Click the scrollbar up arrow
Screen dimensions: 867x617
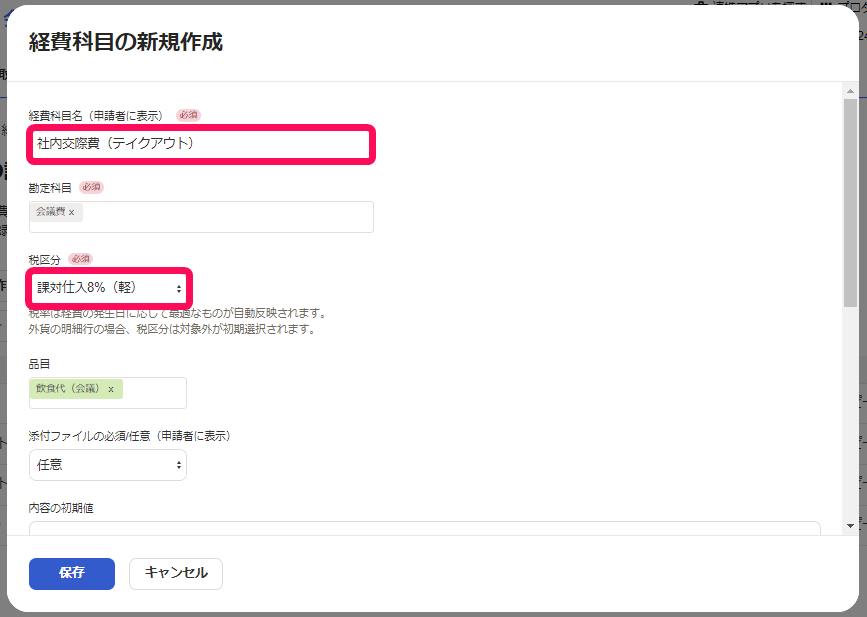pos(850,91)
